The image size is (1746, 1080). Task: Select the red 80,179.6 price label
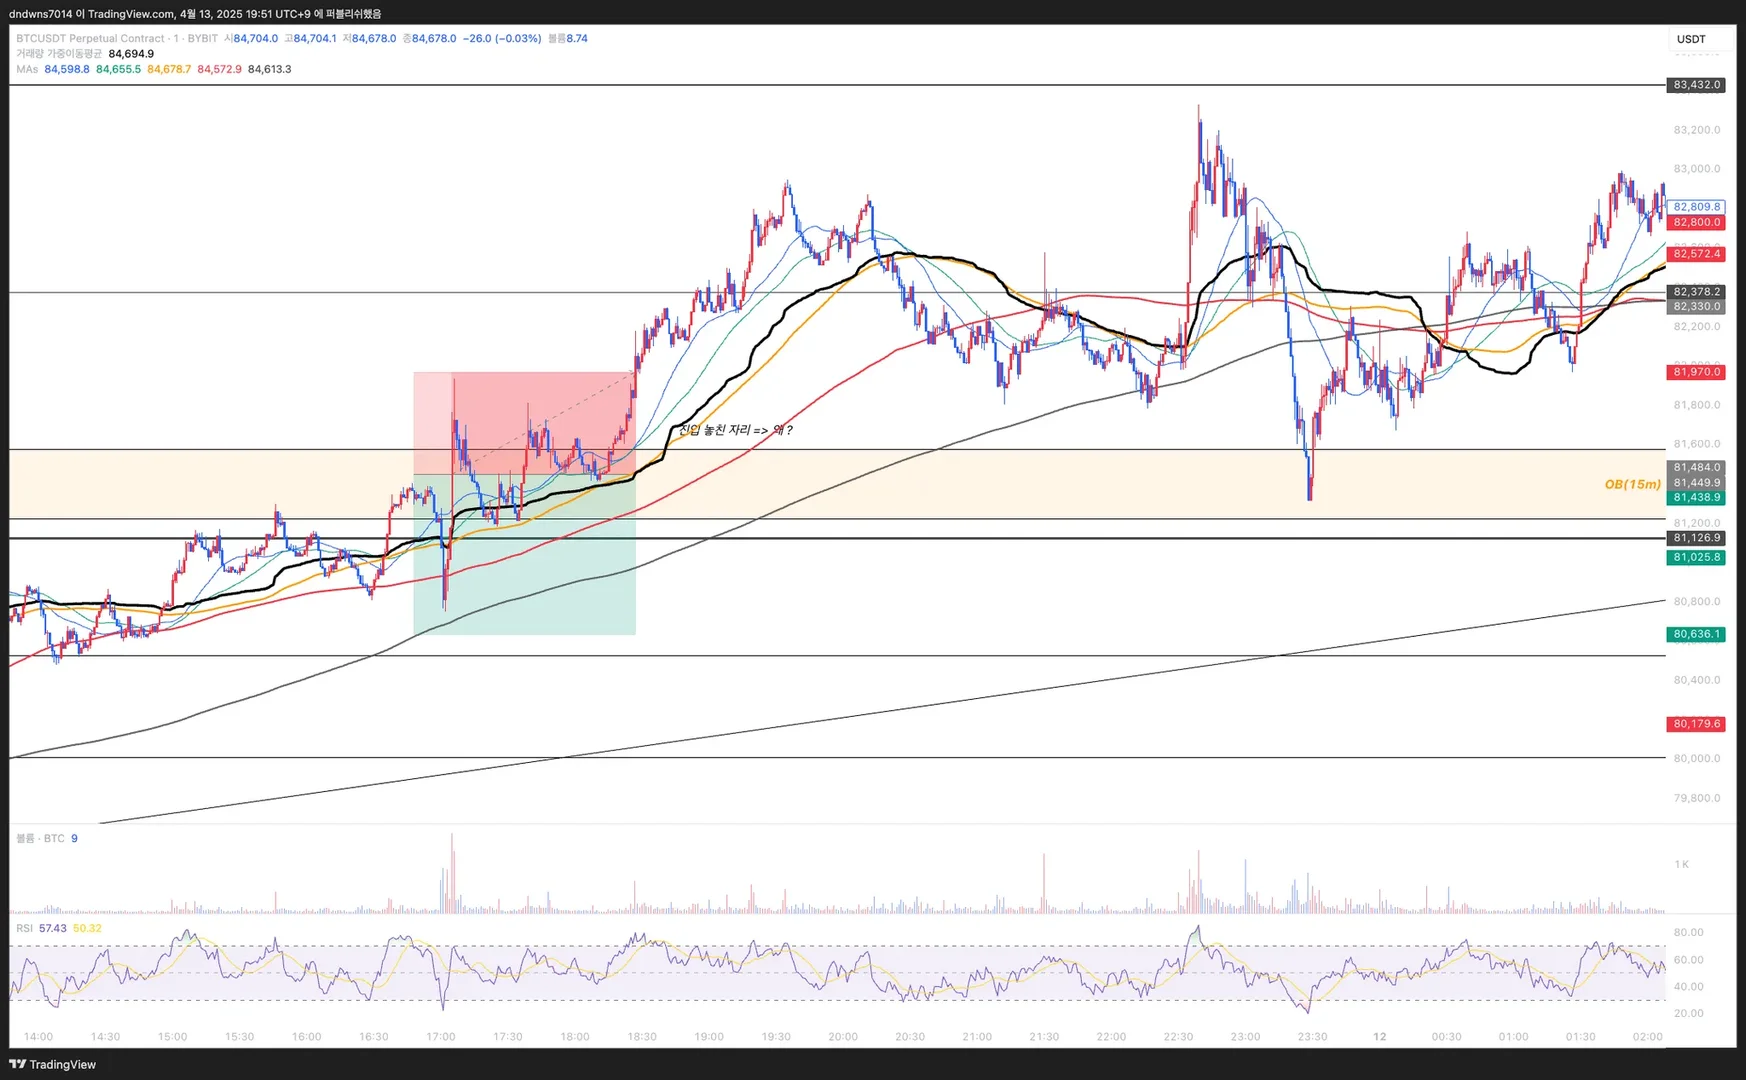point(1696,724)
